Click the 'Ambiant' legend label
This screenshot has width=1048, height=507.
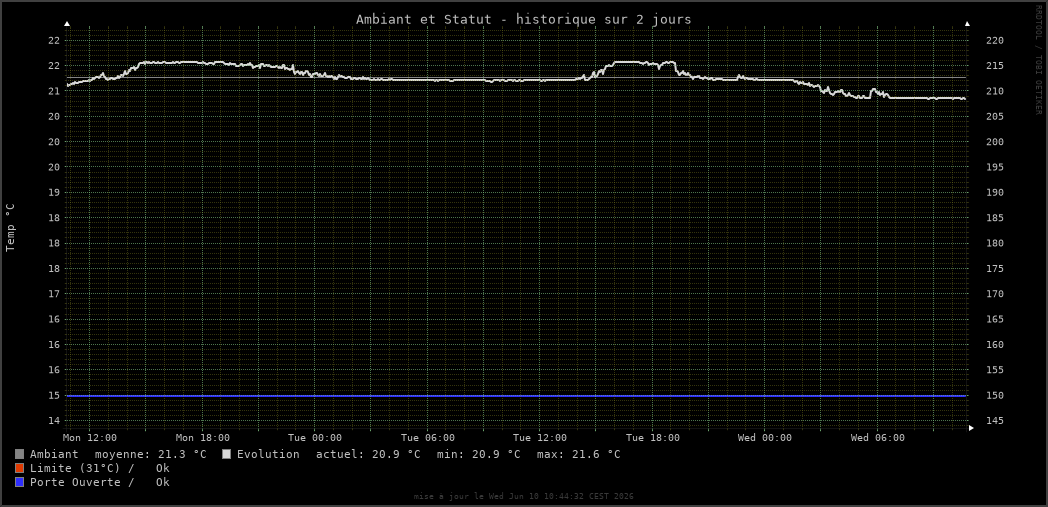click(54, 454)
